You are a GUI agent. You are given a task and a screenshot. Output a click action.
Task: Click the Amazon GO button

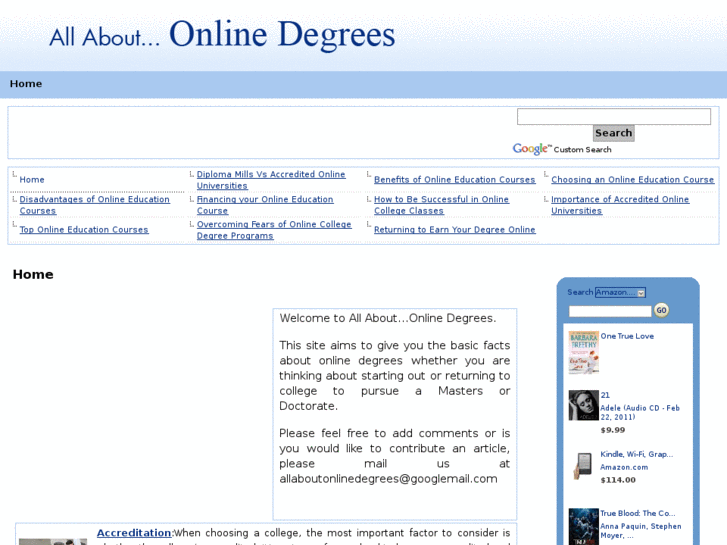tap(661, 310)
